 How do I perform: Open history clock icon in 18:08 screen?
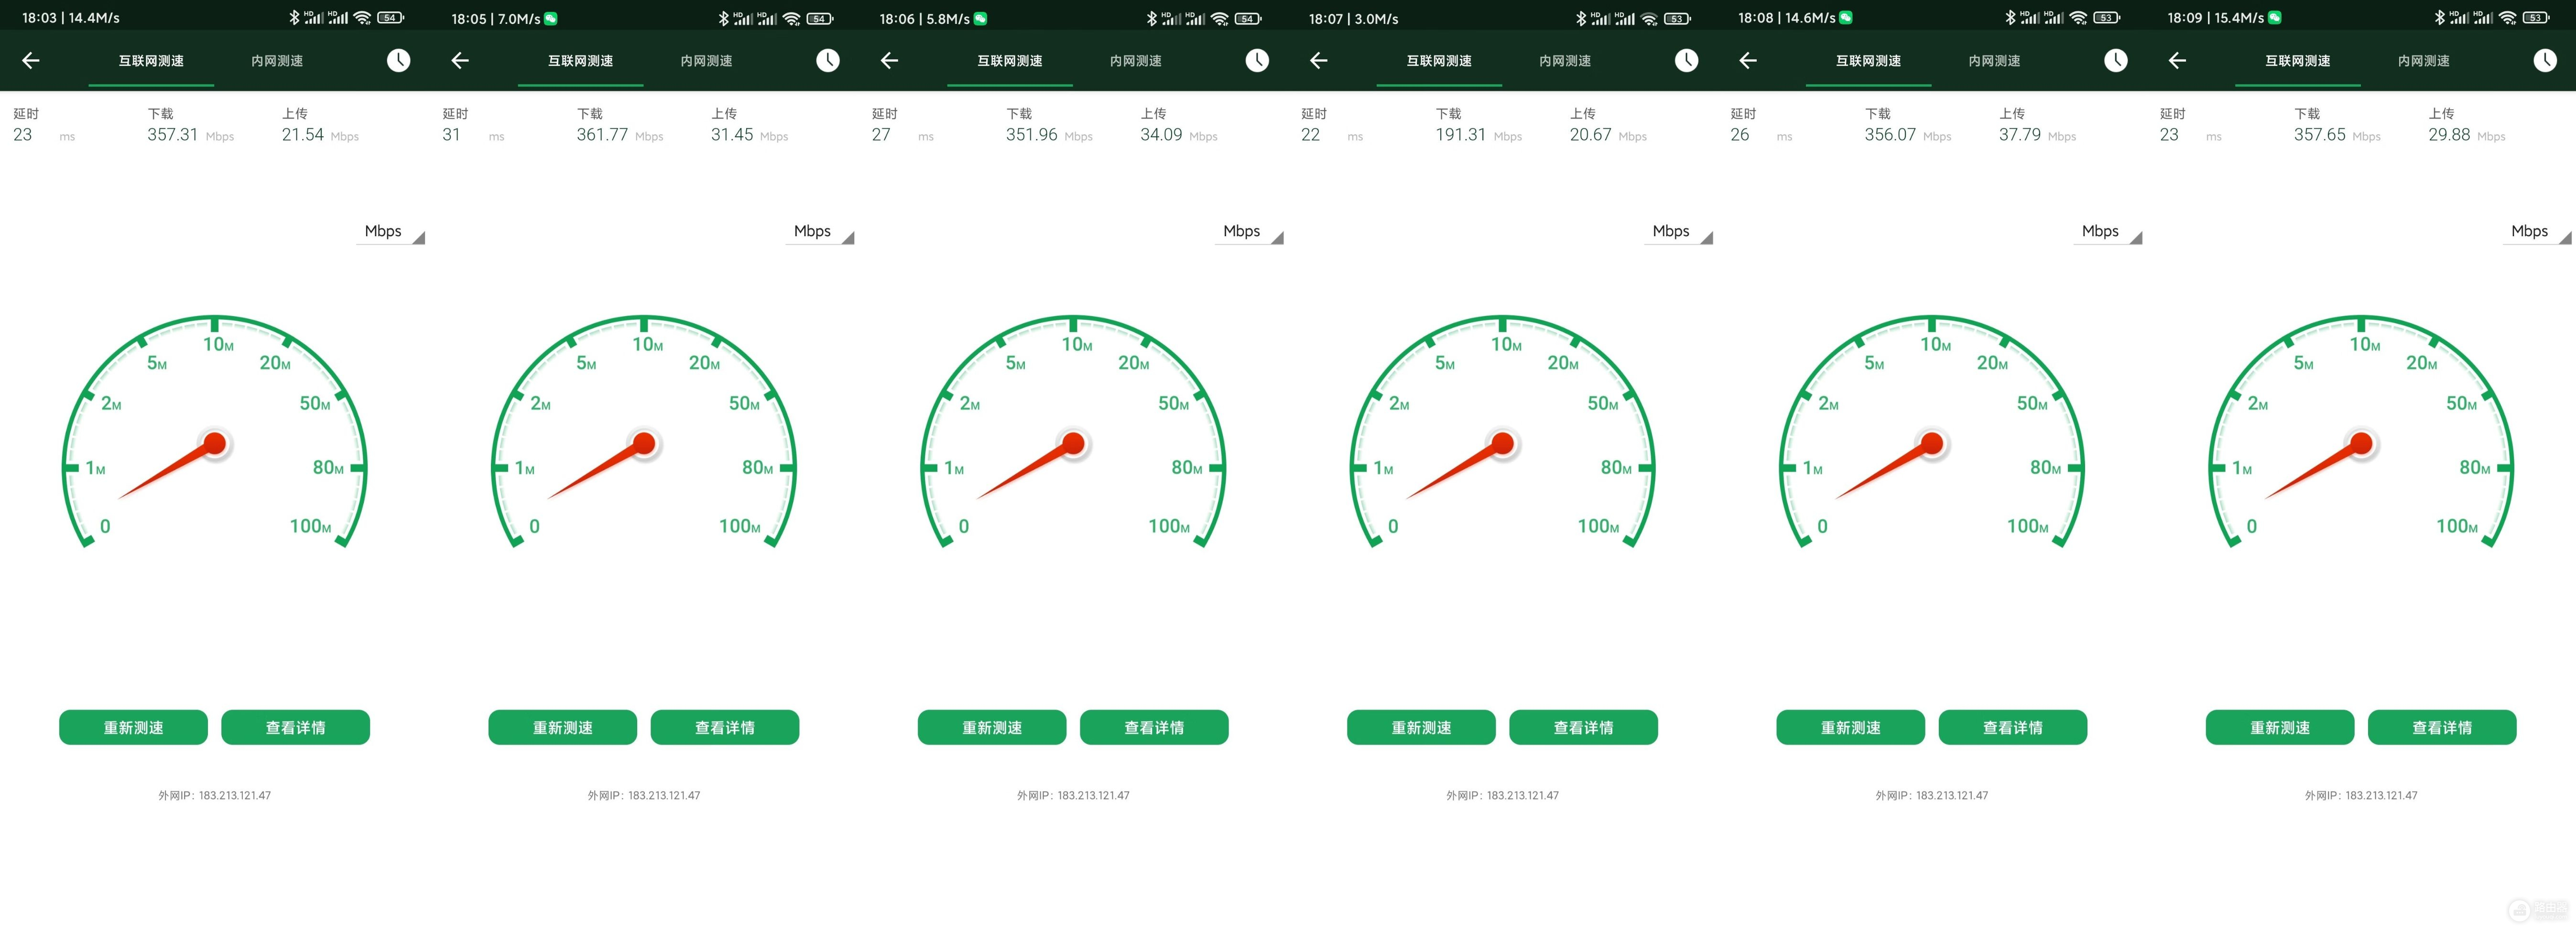(x=2116, y=61)
